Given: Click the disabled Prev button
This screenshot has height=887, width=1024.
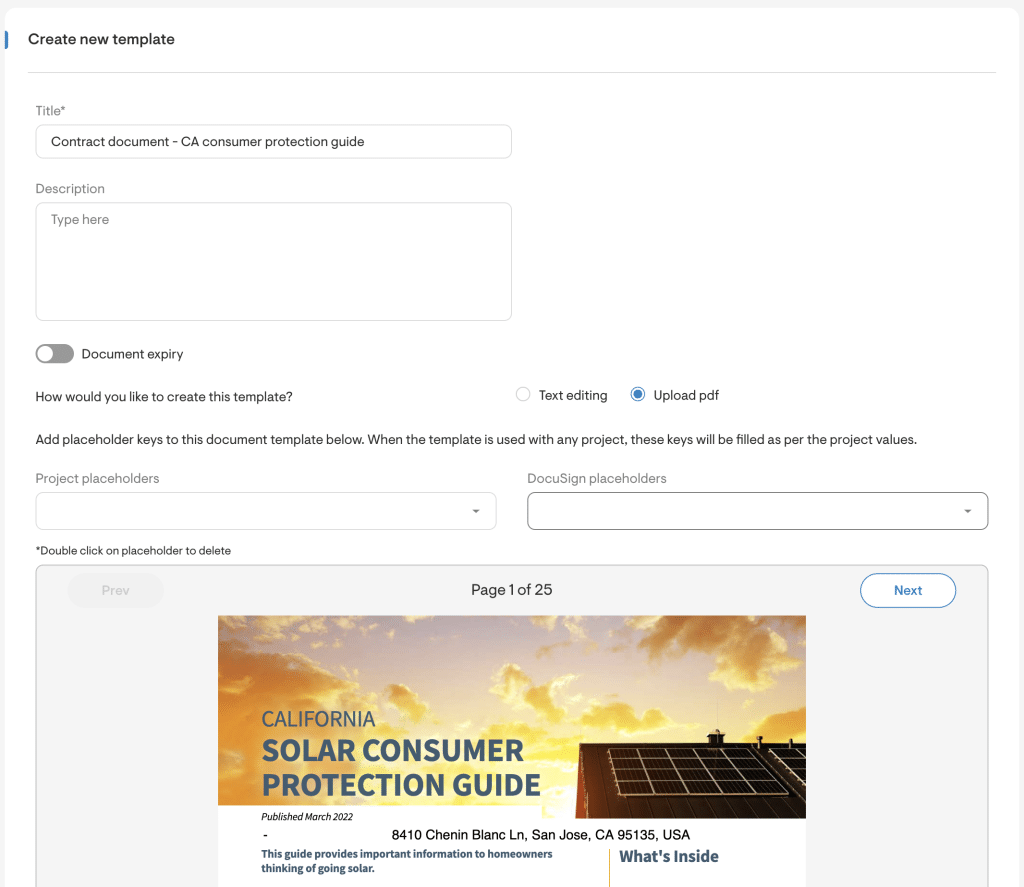Looking at the screenshot, I should 114,590.
